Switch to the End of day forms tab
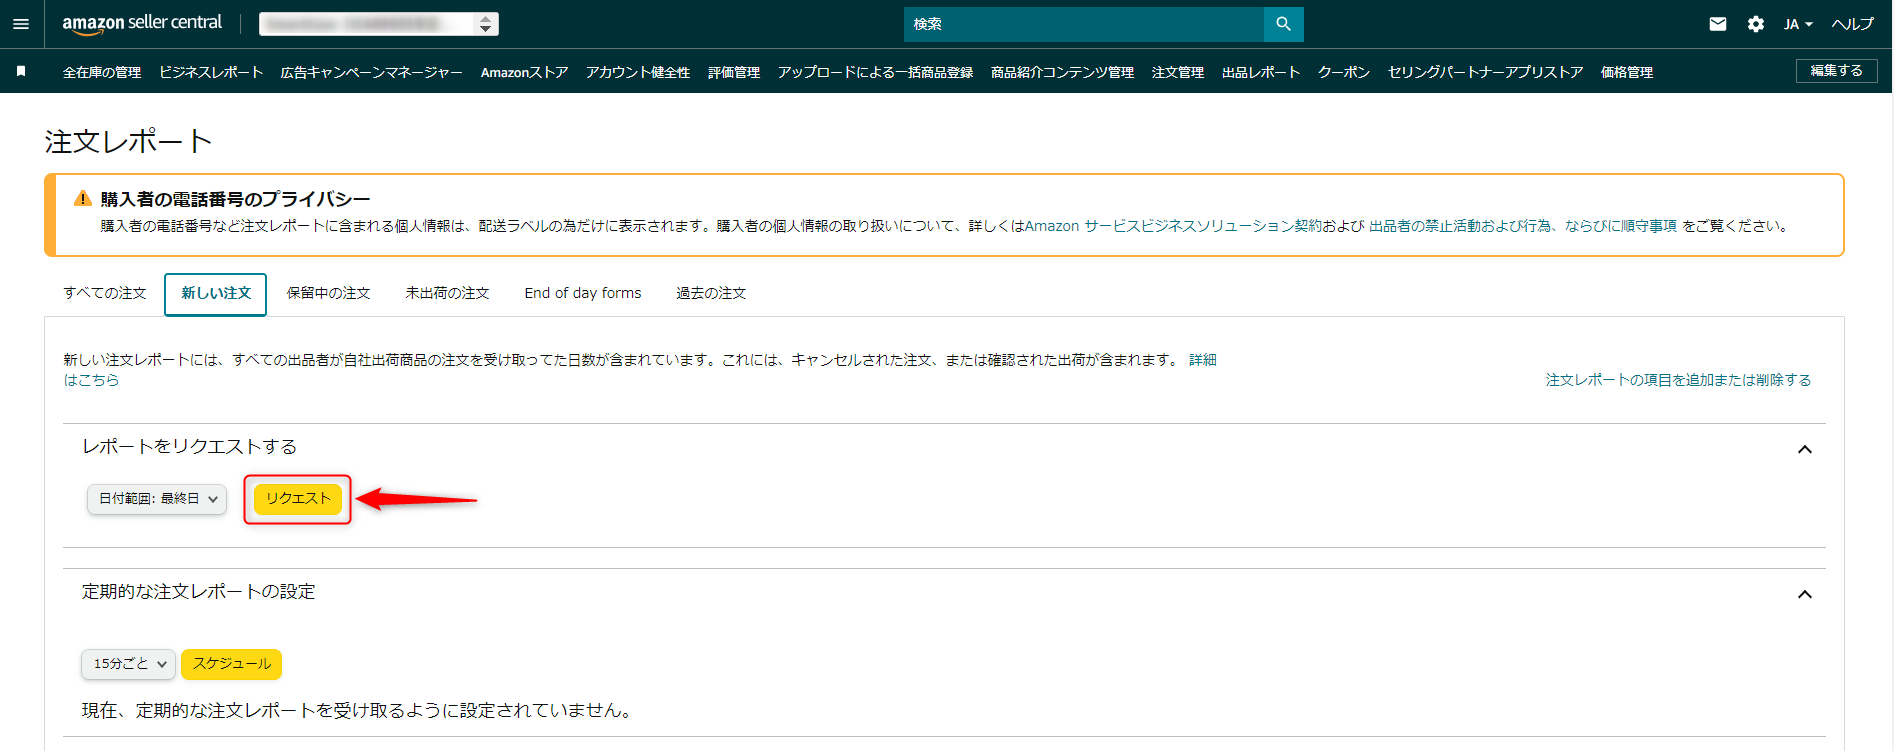 point(583,293)
